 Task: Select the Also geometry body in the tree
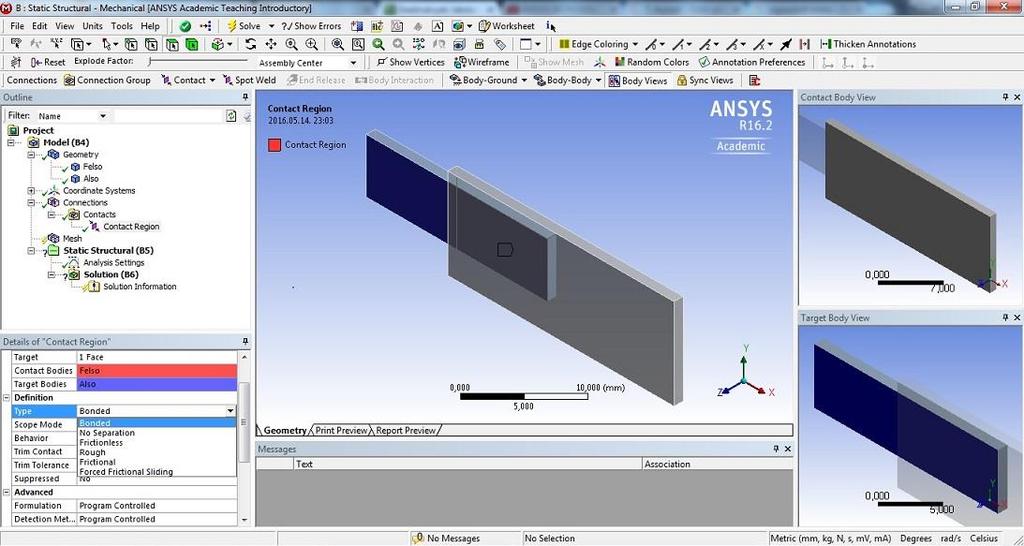(91, 178)
